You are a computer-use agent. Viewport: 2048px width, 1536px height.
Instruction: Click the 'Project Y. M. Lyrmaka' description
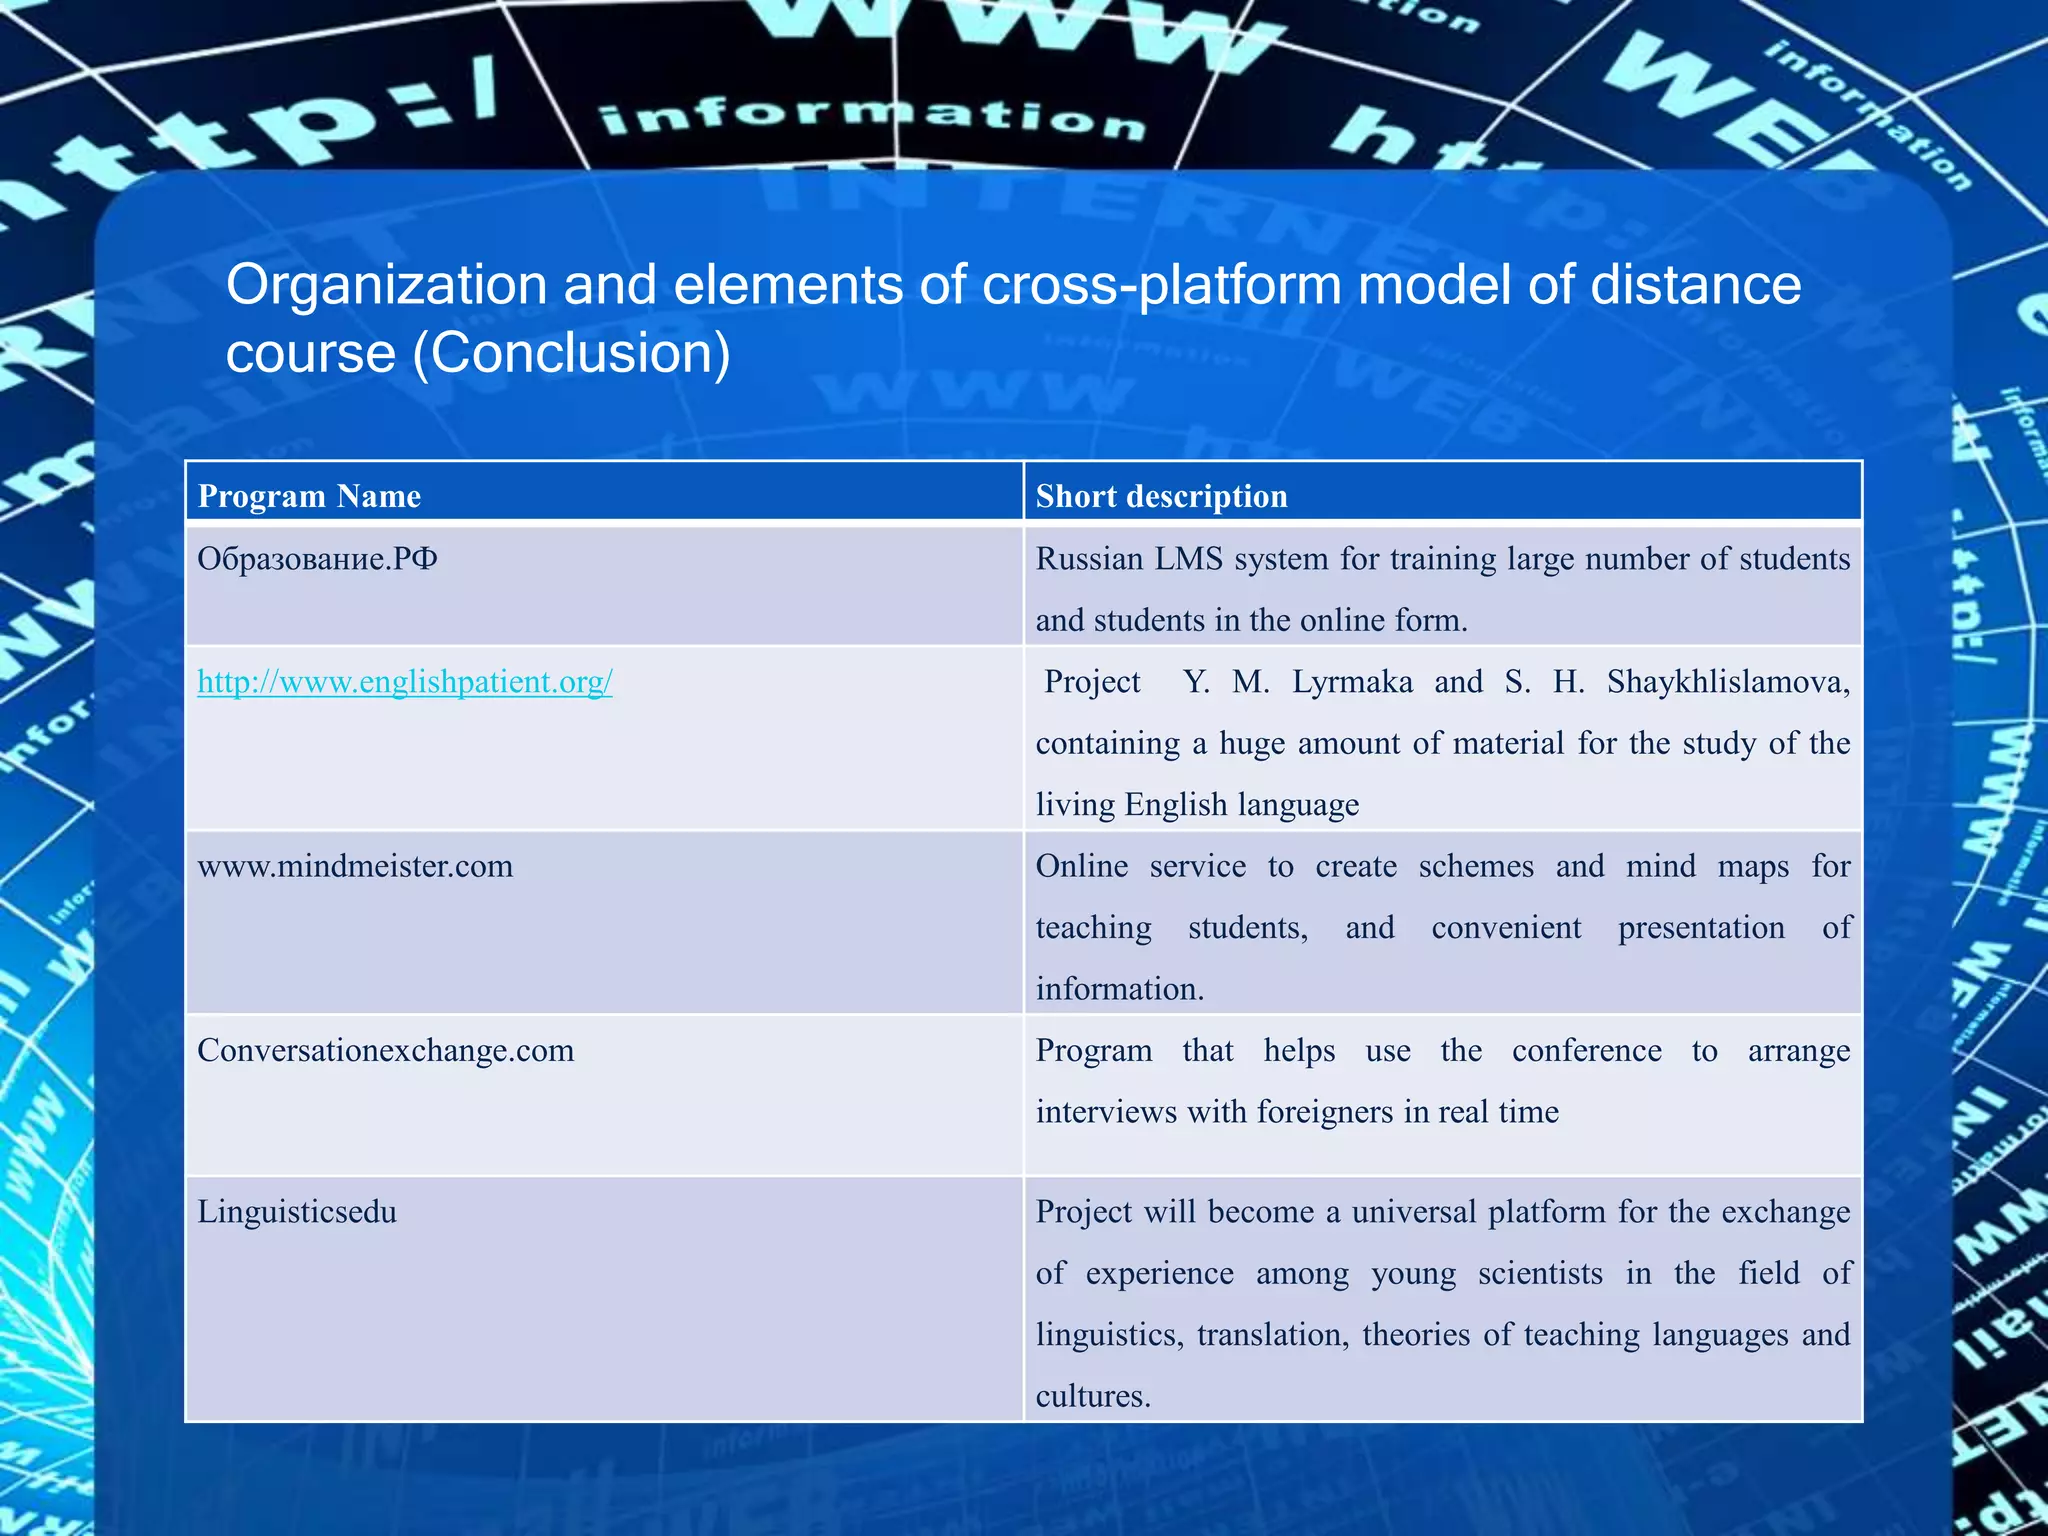click(1443, 738)
